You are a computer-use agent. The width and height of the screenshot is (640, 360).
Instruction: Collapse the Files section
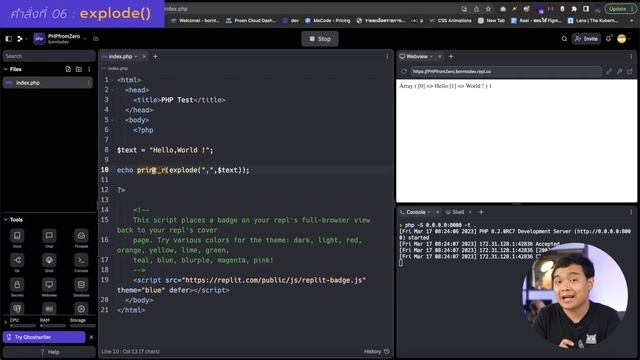pyautogui.click(x=6, y=69)
